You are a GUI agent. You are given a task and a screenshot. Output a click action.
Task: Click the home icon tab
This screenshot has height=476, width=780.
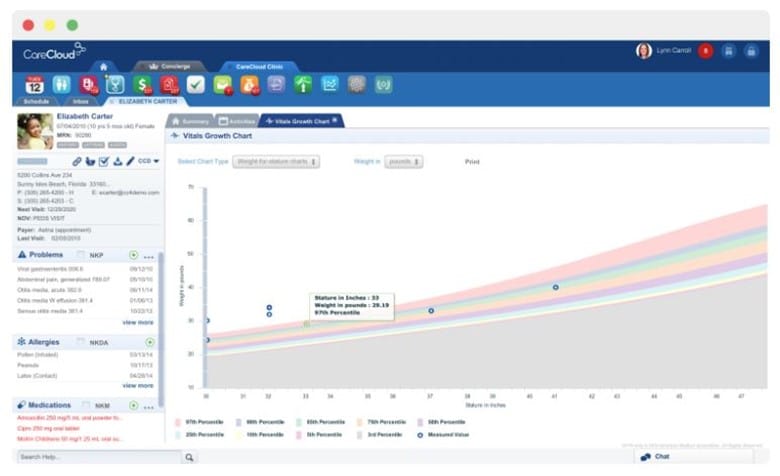pyautogui.click(x=103, y=66)
